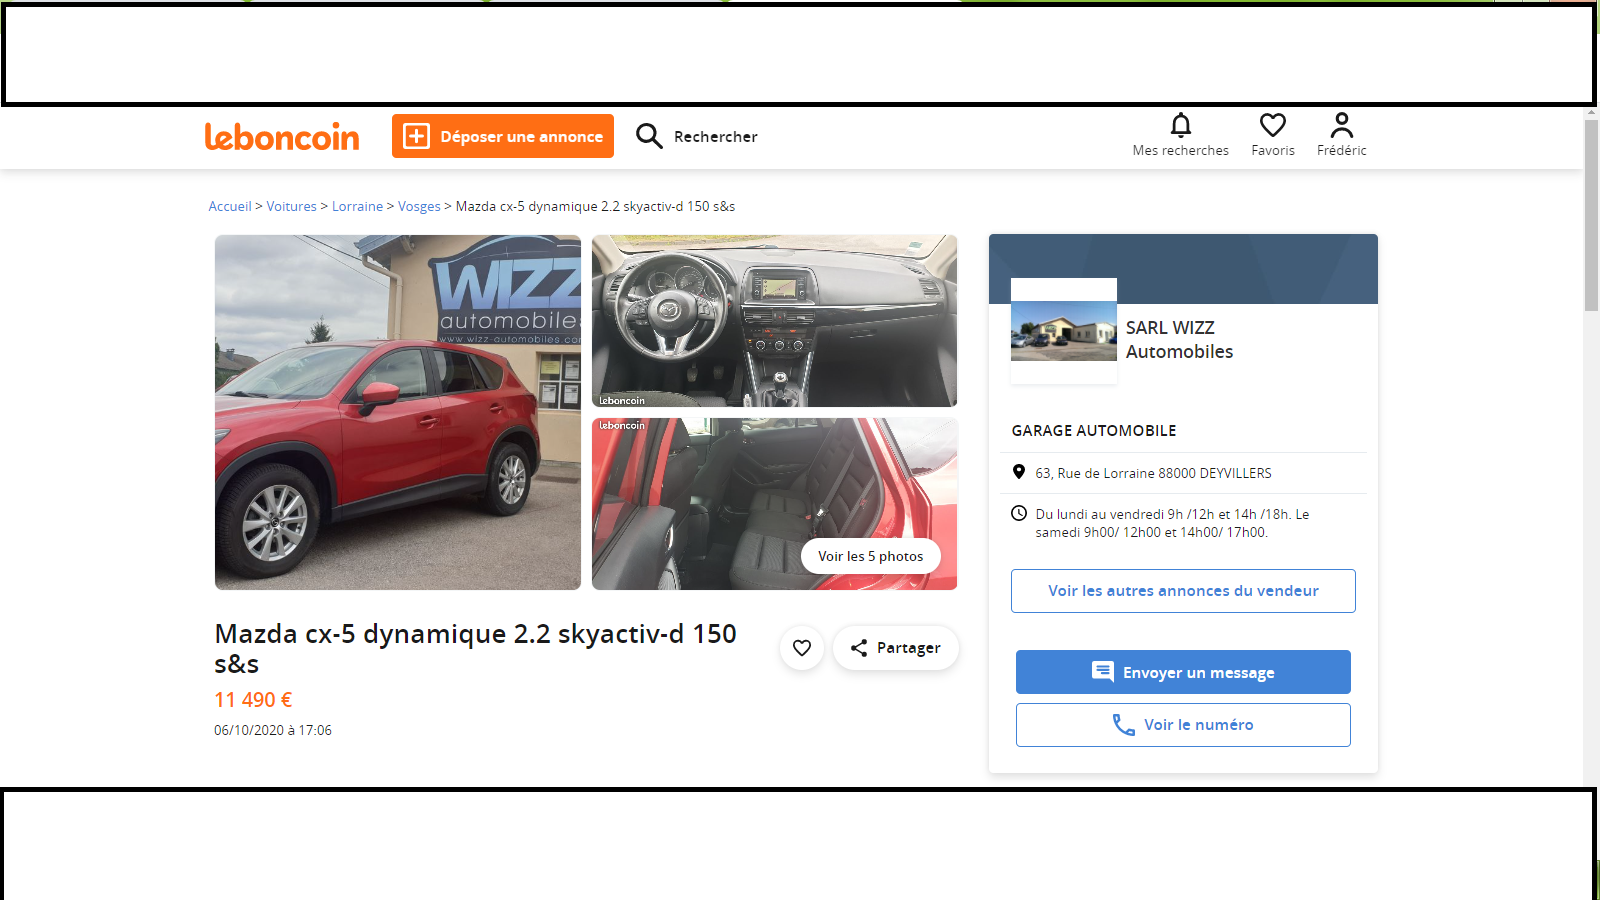Click the opening hours text
This screenshot has width=1600, height=900.
[1172, 523]
